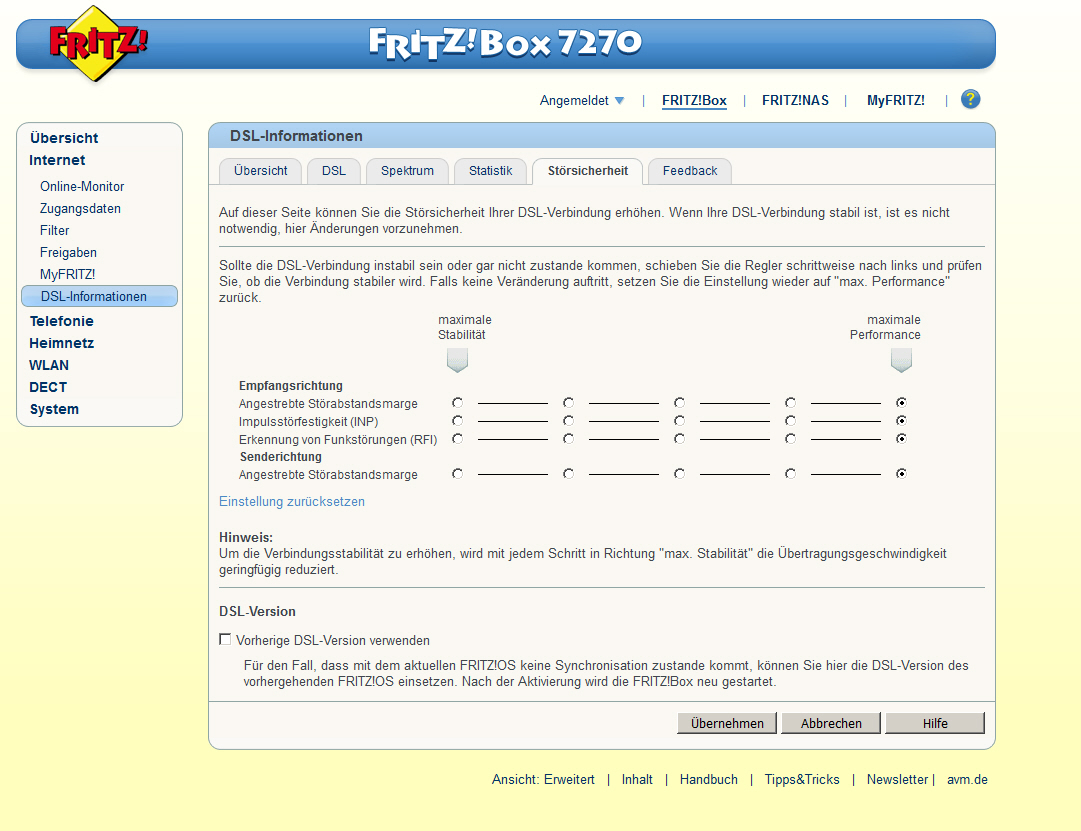Open Zugangsdaten in sidebar
The height and width of the screenshot is (831, 1081).
click(x=80, y=208)
